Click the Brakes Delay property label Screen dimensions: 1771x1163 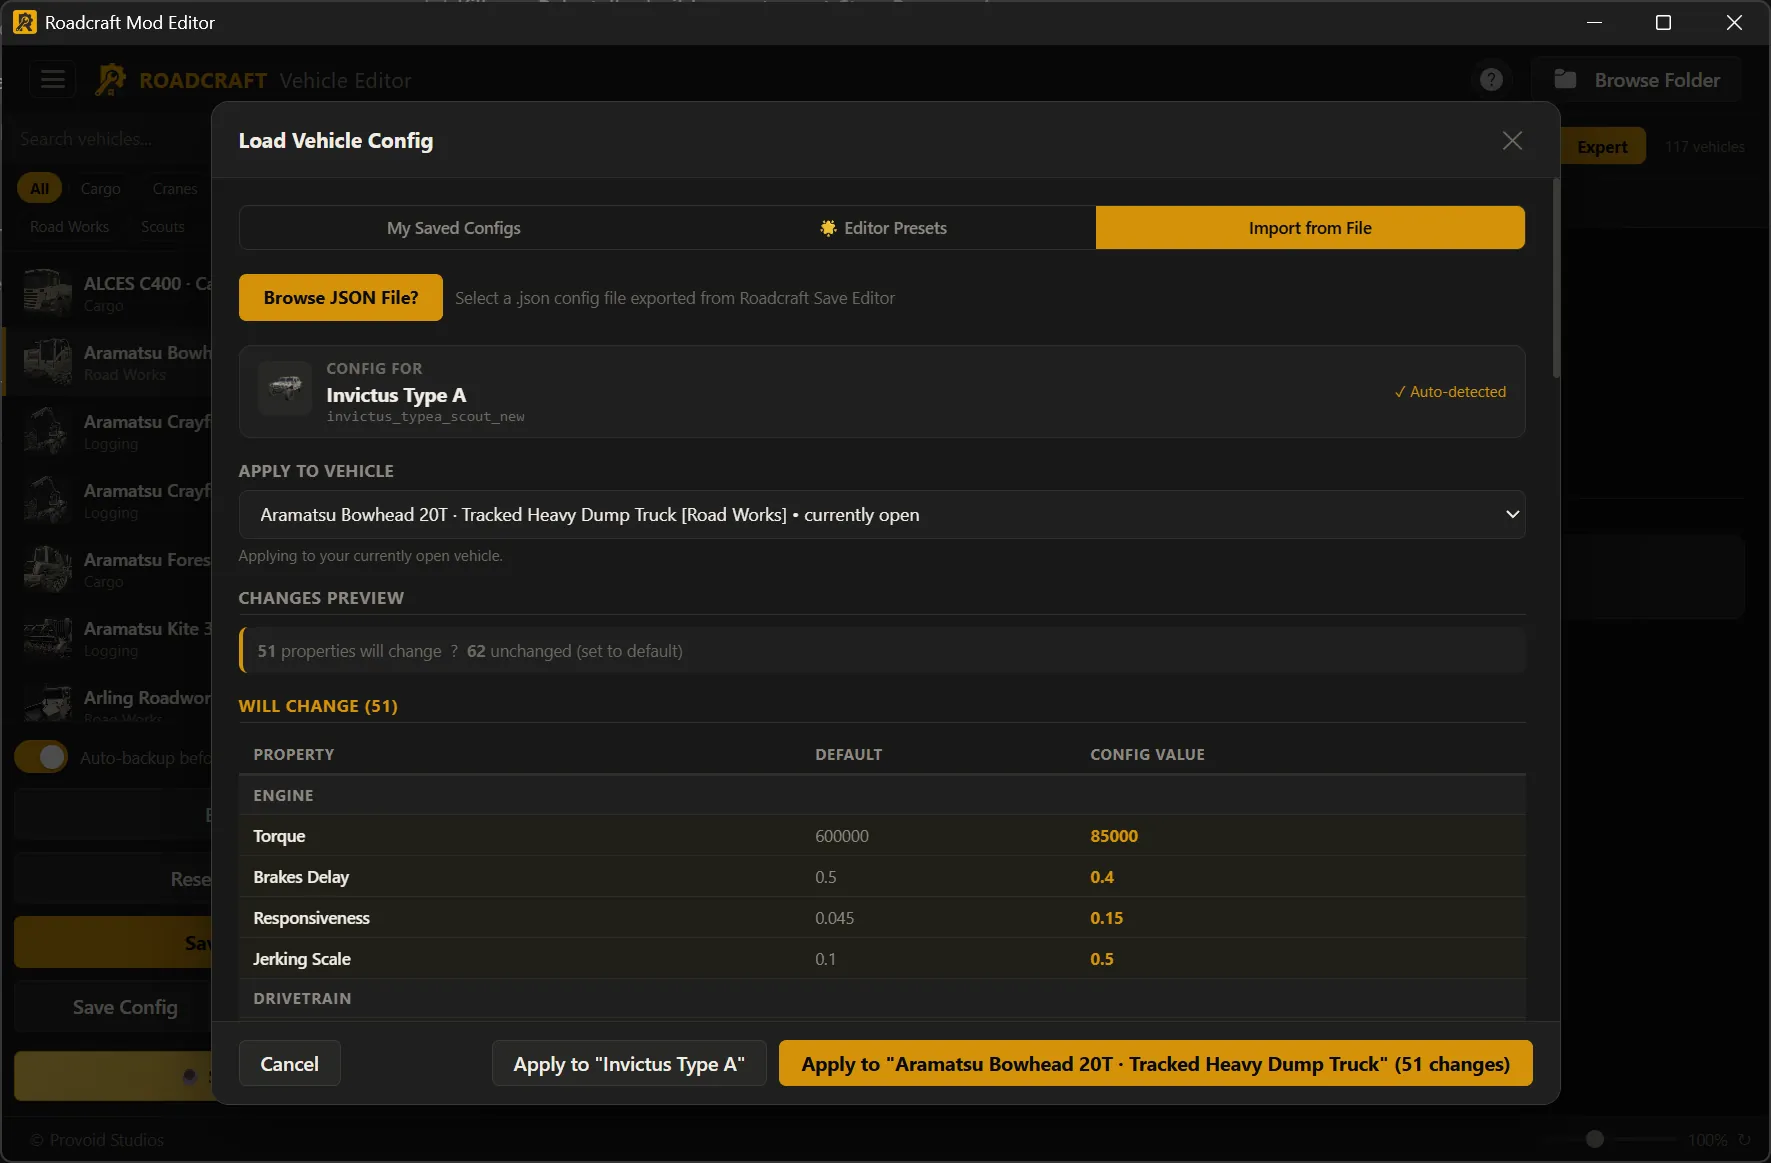tap(301, 877)
